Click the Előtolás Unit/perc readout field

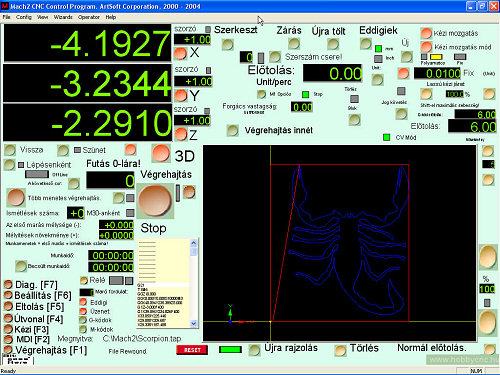(332, 73)
